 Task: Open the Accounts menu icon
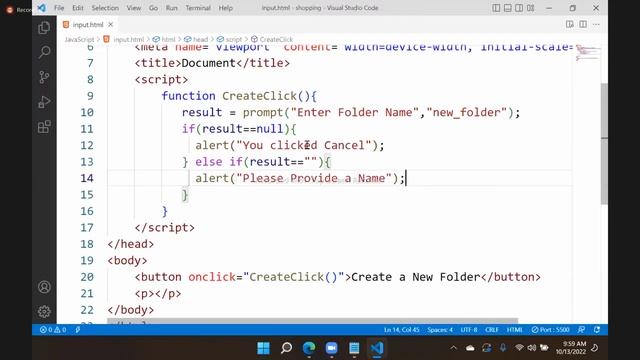[44, 287]
